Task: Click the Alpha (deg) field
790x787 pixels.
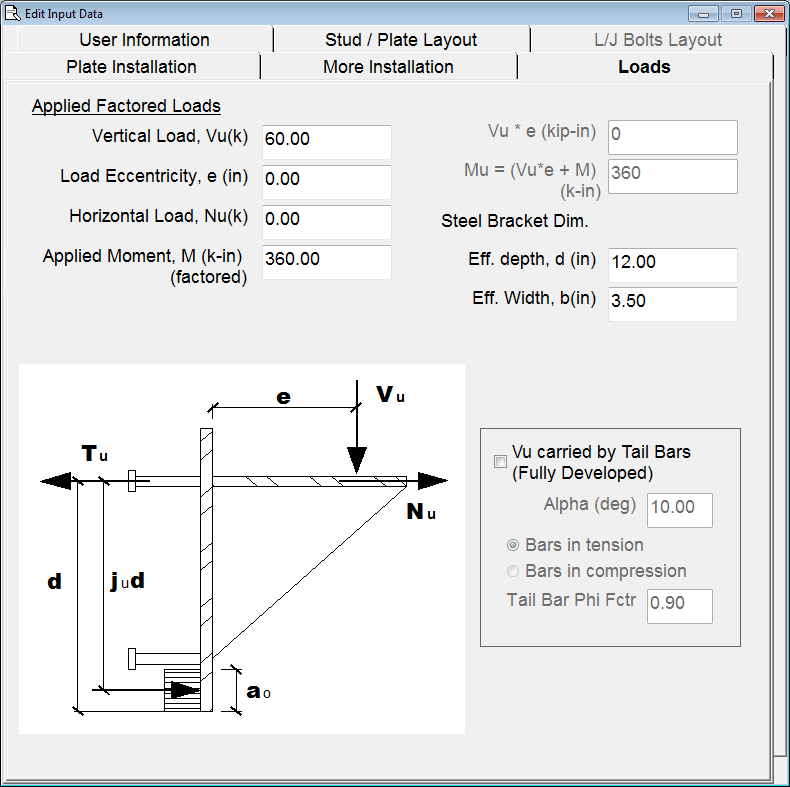Action: click(x=680, y=509)
